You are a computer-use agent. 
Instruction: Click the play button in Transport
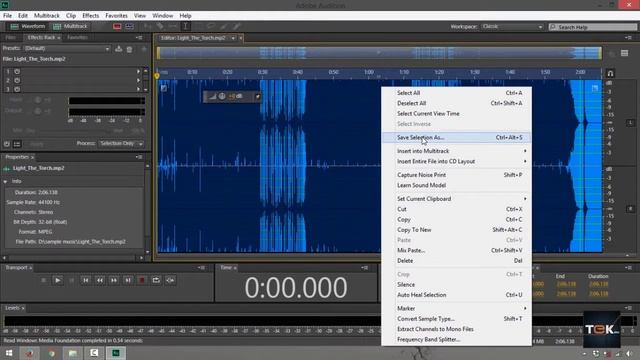[58, 280]
